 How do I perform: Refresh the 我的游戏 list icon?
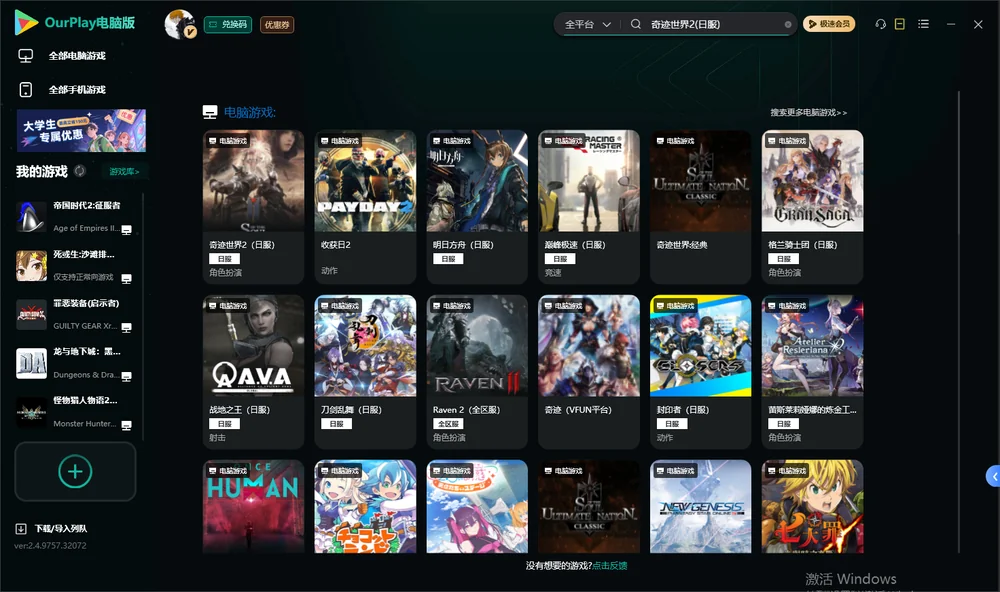click(x=80, y=171)
